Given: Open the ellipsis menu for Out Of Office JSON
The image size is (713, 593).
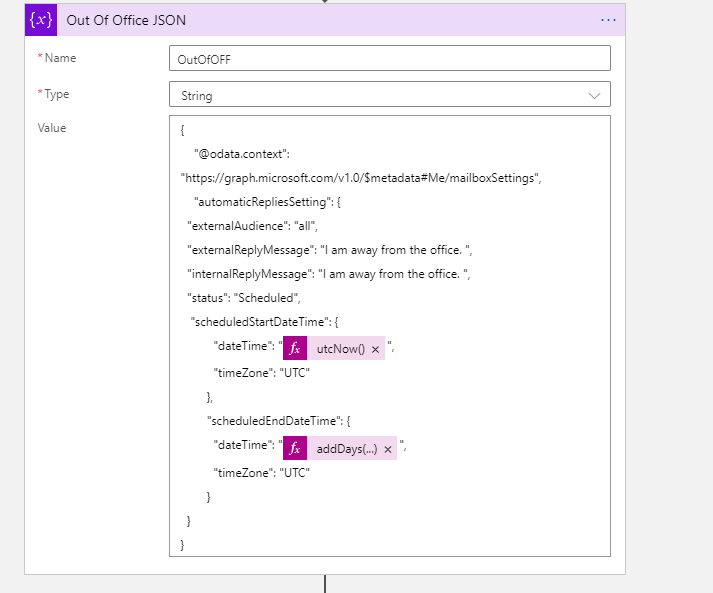Looking at the screenshot, I should (x=608, y=20).
